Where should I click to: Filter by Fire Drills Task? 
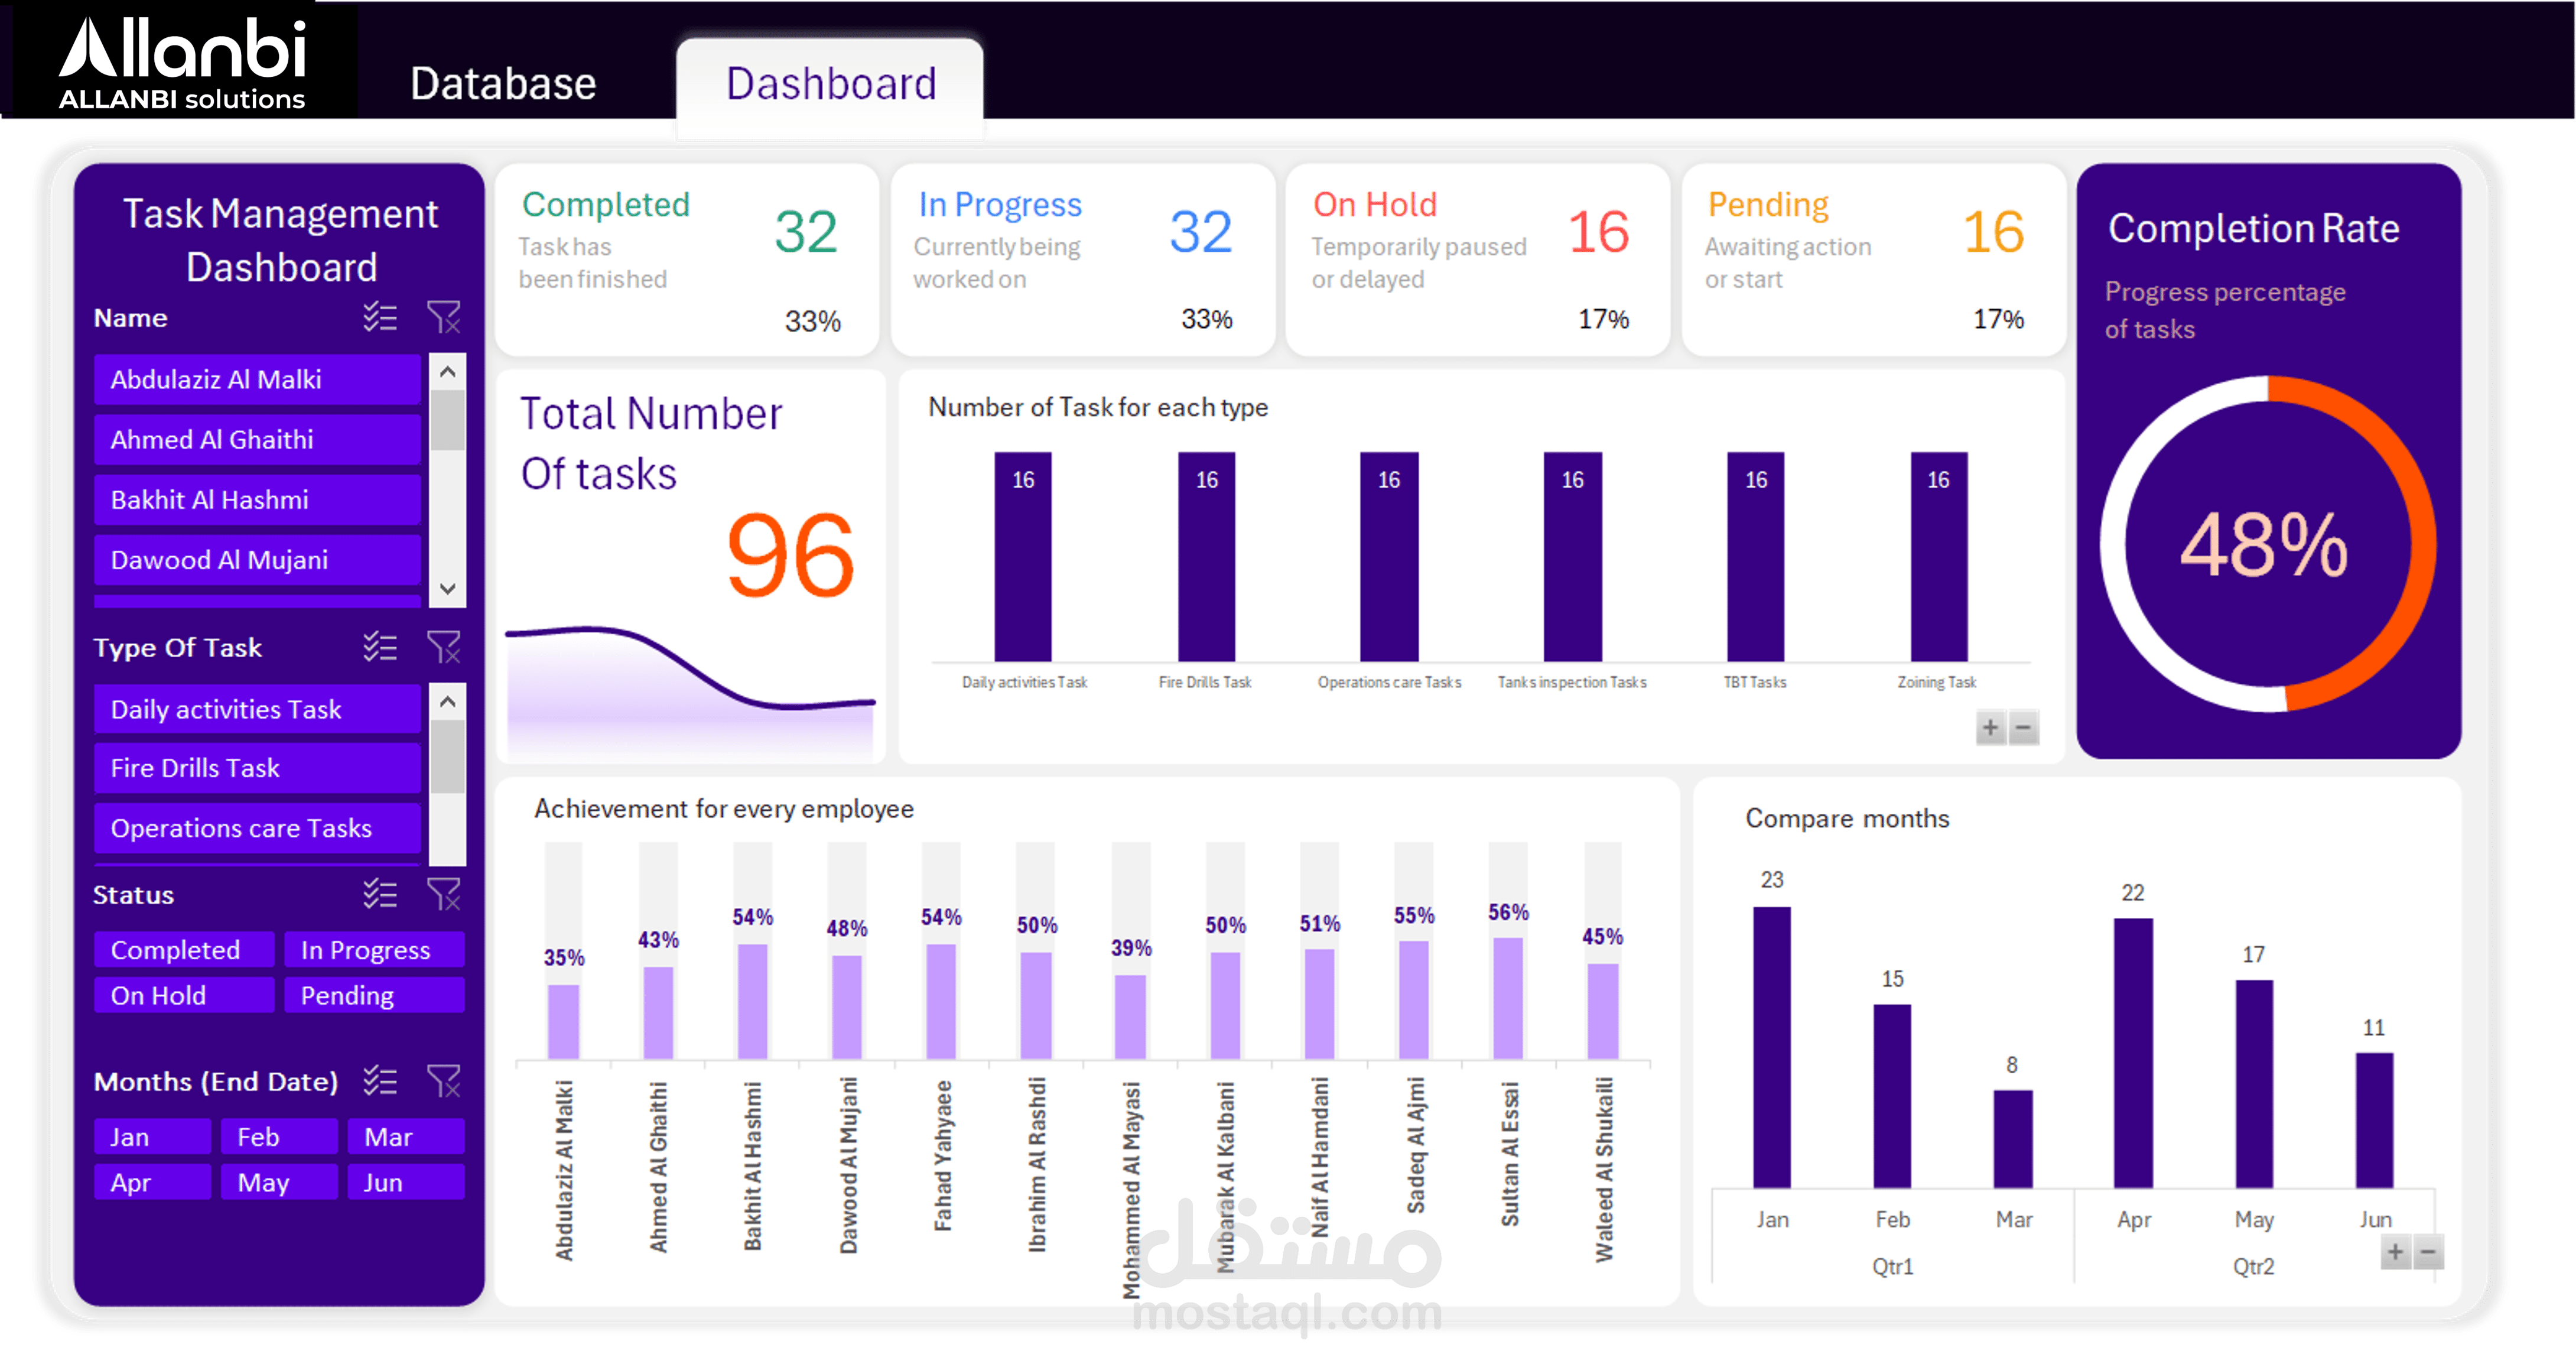coord(258,768)
